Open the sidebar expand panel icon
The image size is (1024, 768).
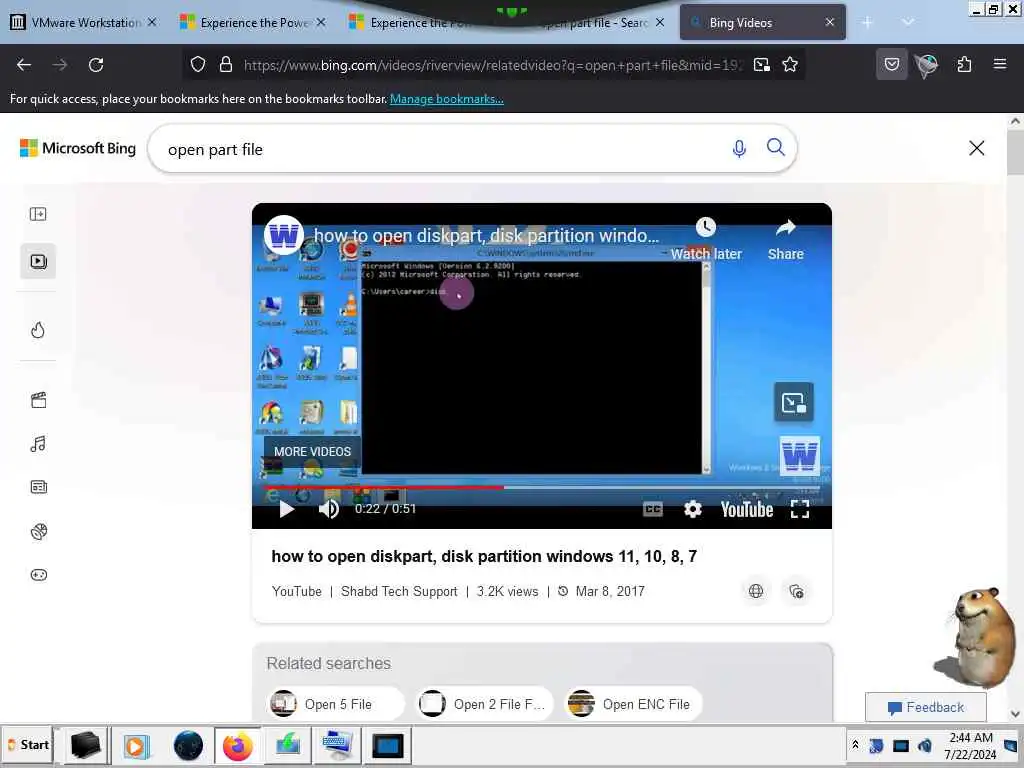38,214
